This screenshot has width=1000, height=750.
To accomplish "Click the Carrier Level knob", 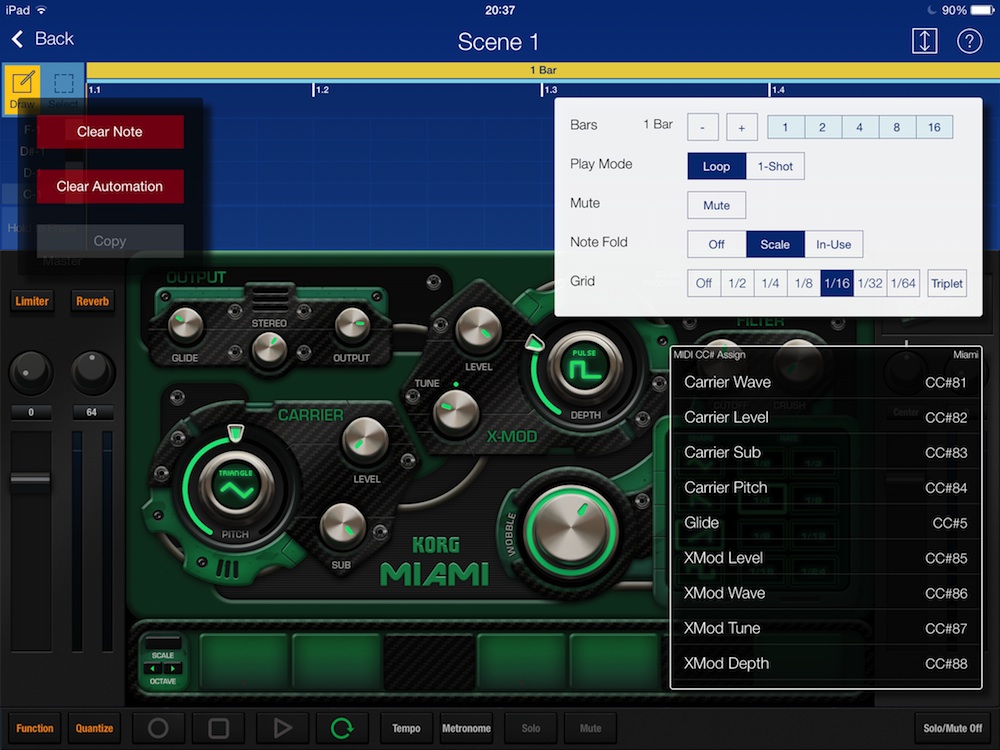I will coord(365,440).
